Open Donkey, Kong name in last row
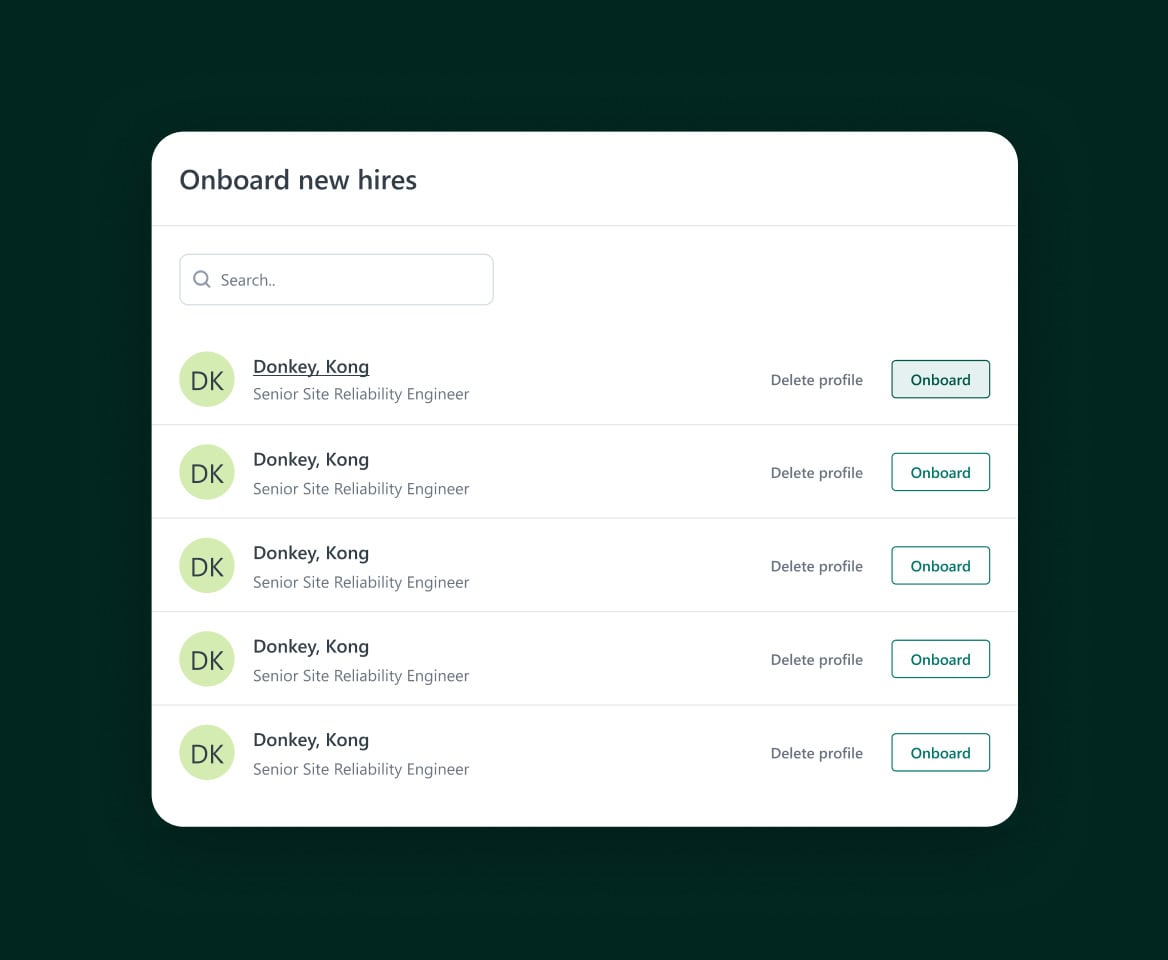This screenshot has height=960, width=1168. click(311, 740)
